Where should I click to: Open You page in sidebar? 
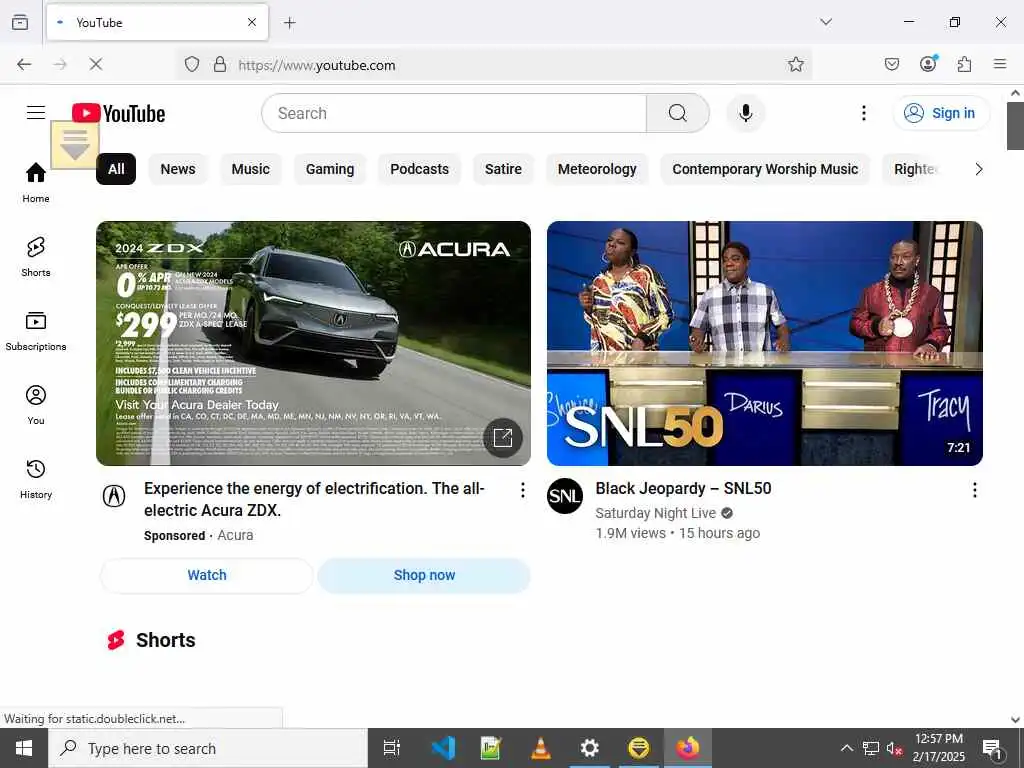point(36,405)
